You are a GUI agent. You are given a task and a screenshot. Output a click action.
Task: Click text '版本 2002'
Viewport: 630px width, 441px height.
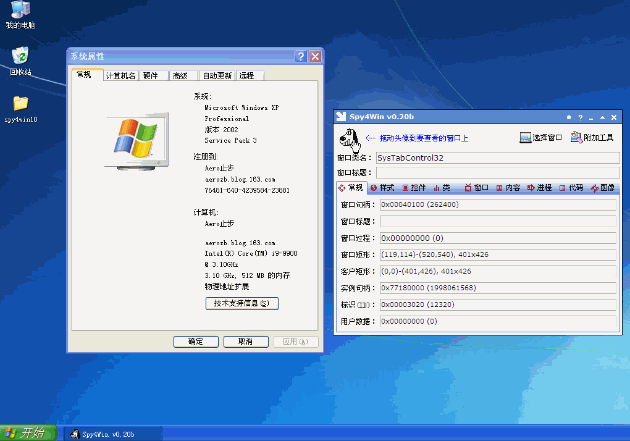point(221,130)
